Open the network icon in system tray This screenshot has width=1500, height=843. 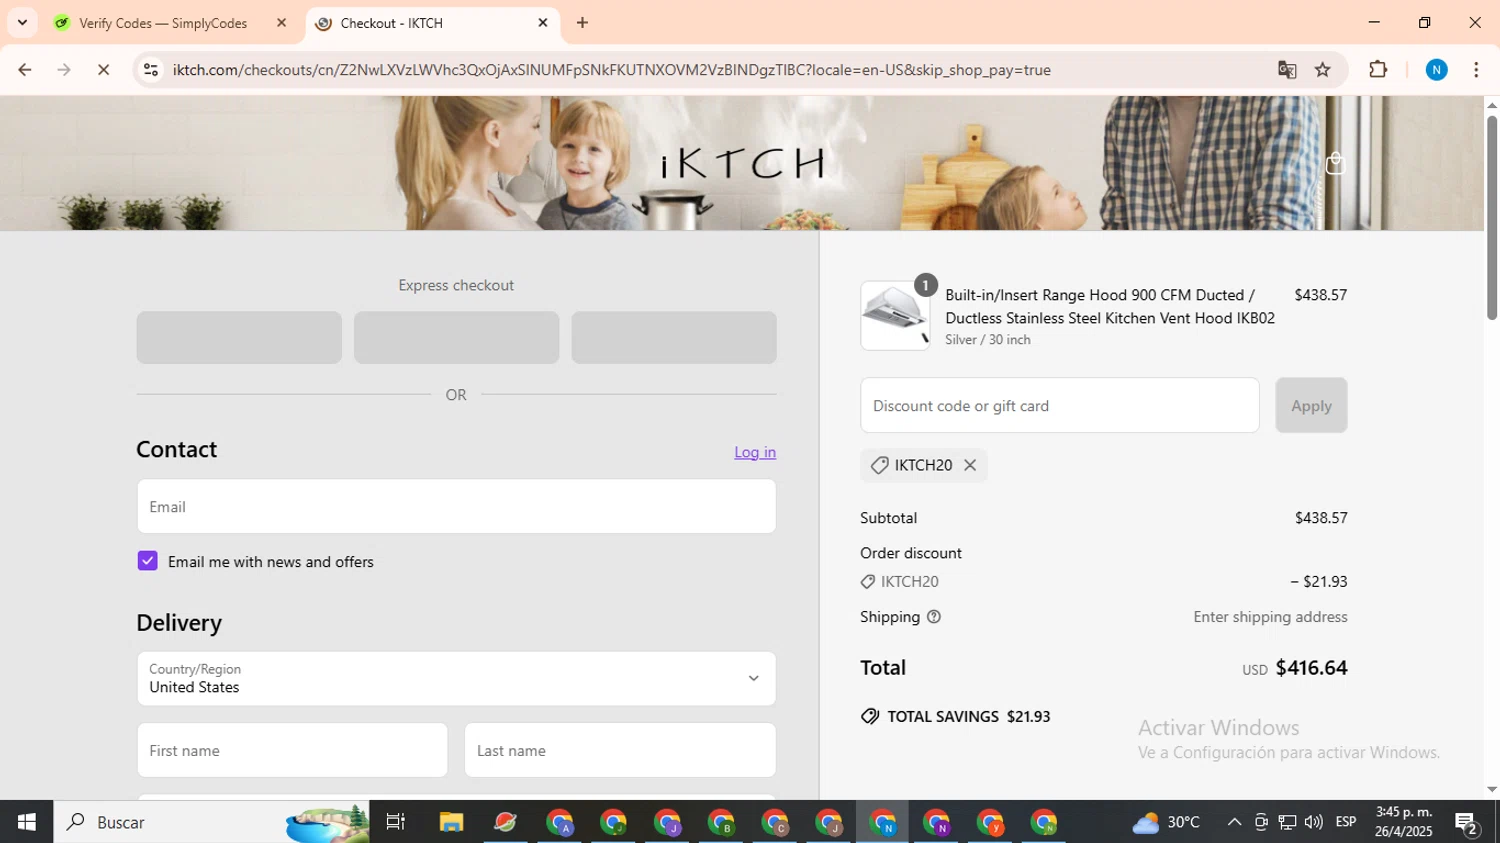pos(1287,822)
